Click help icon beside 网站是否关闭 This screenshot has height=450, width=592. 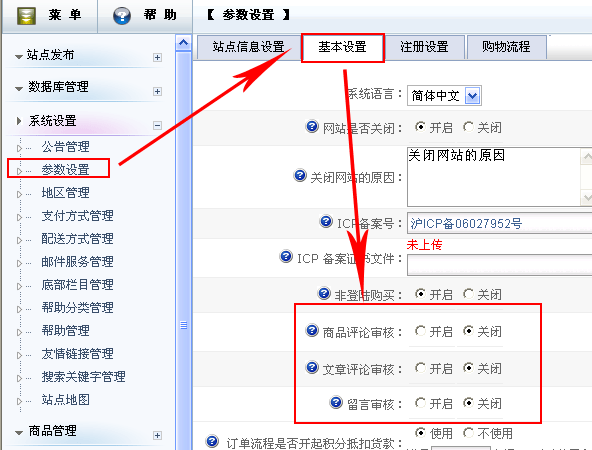(312, 126)
